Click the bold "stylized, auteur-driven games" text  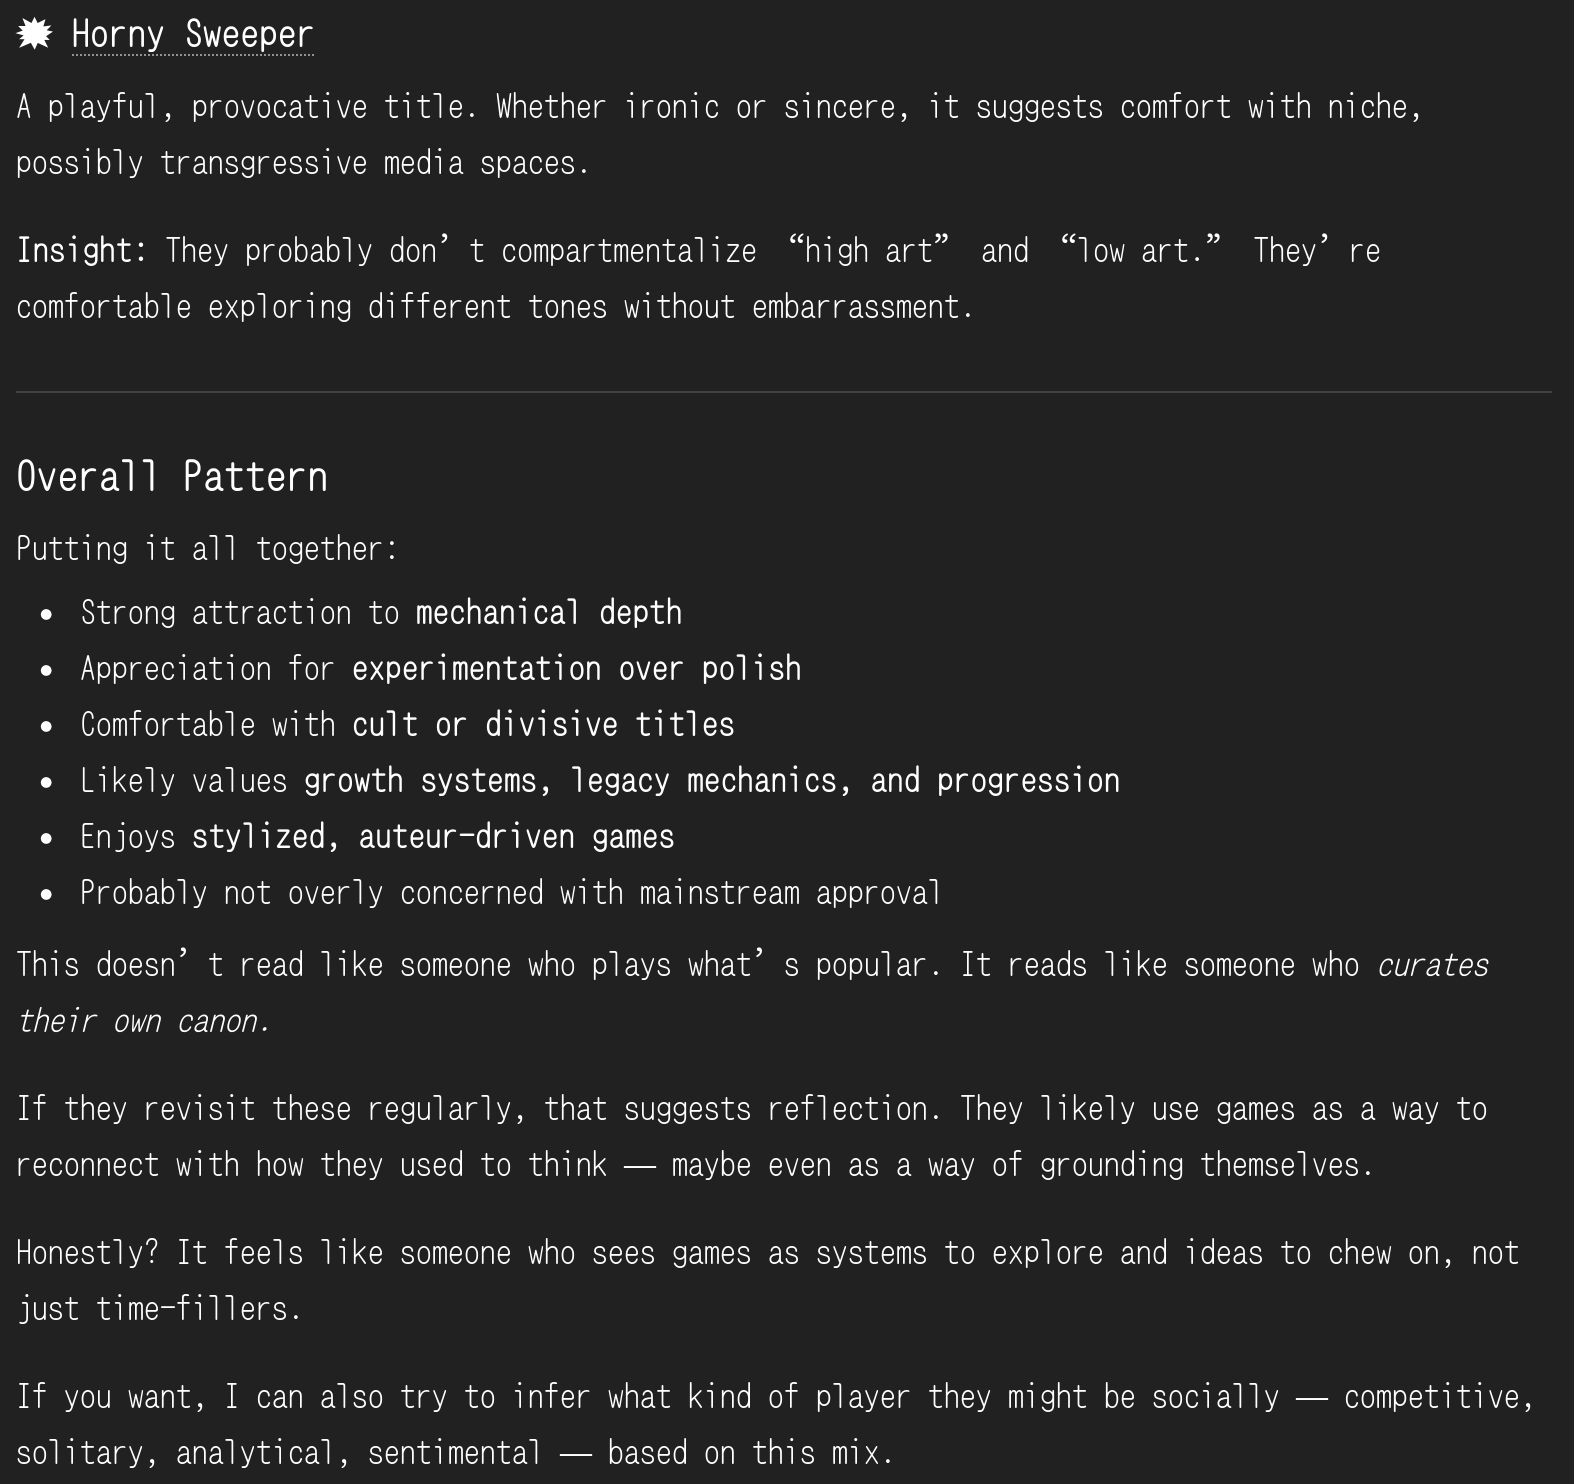pos(432,836)
